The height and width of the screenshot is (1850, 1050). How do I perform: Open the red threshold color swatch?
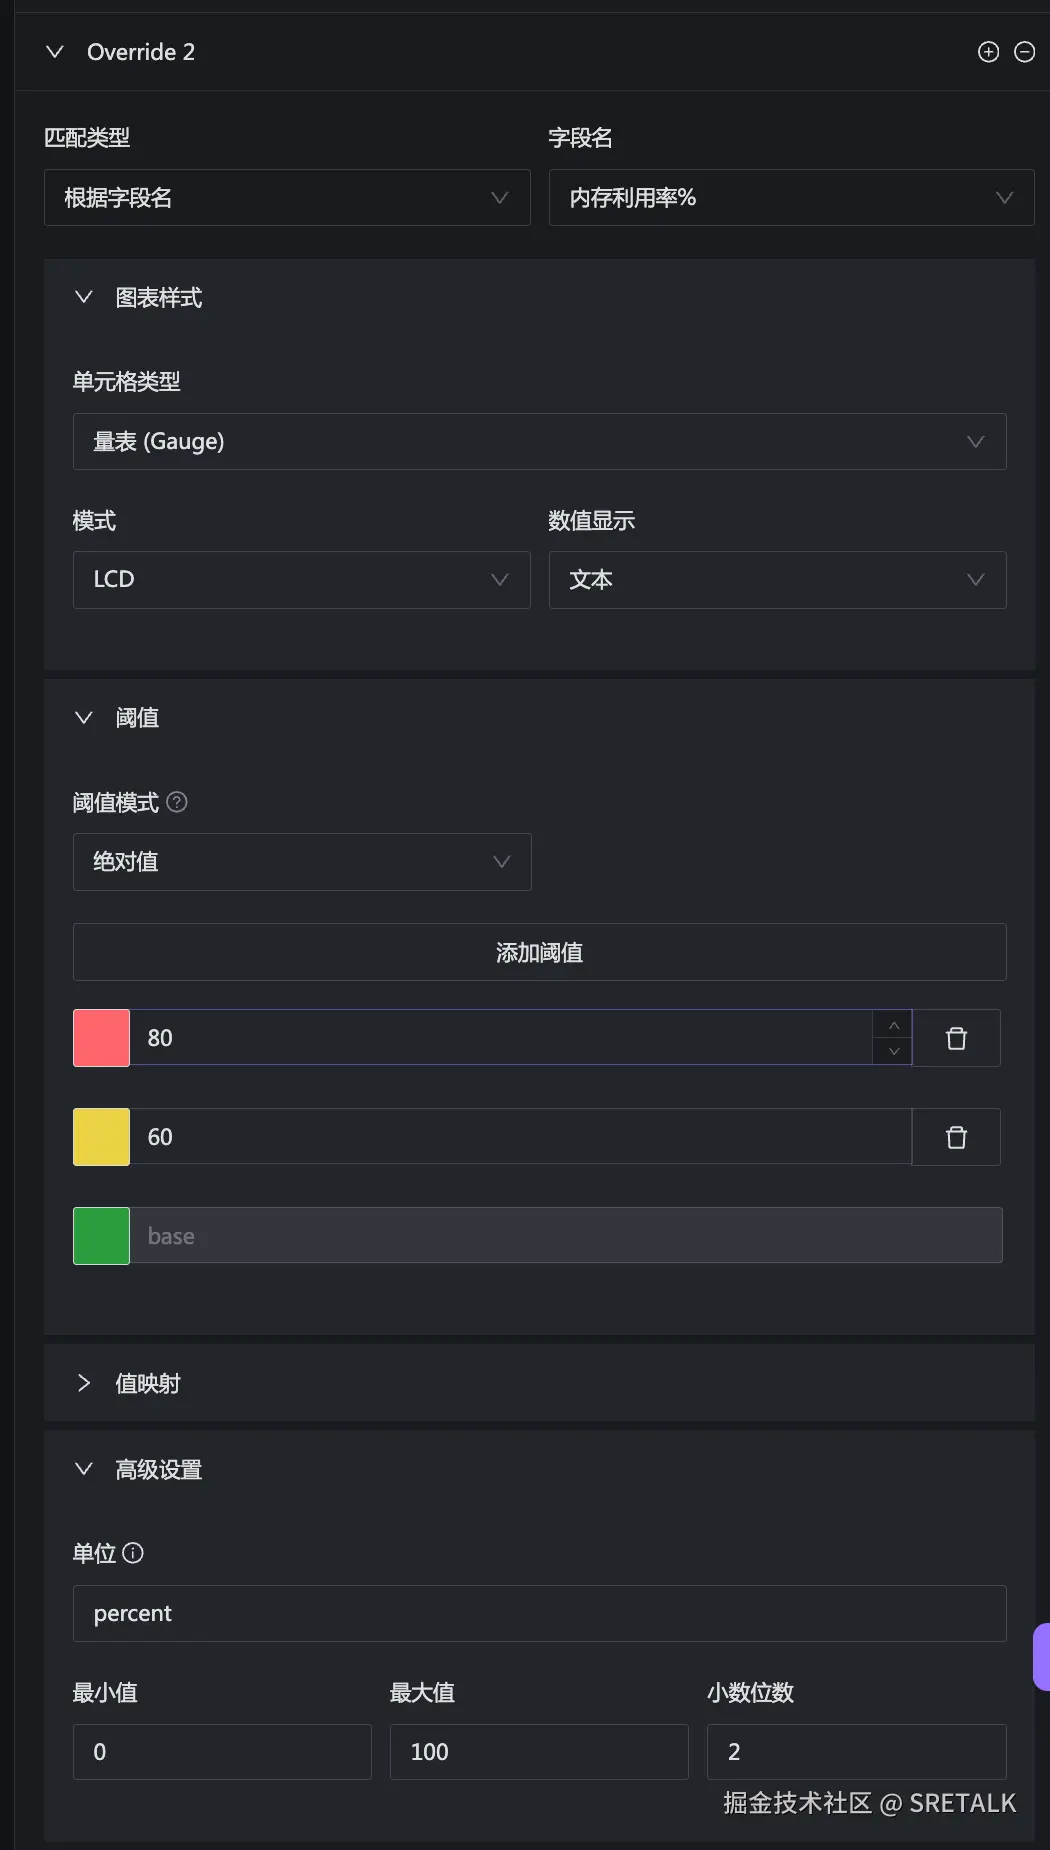pos(102,1038)
